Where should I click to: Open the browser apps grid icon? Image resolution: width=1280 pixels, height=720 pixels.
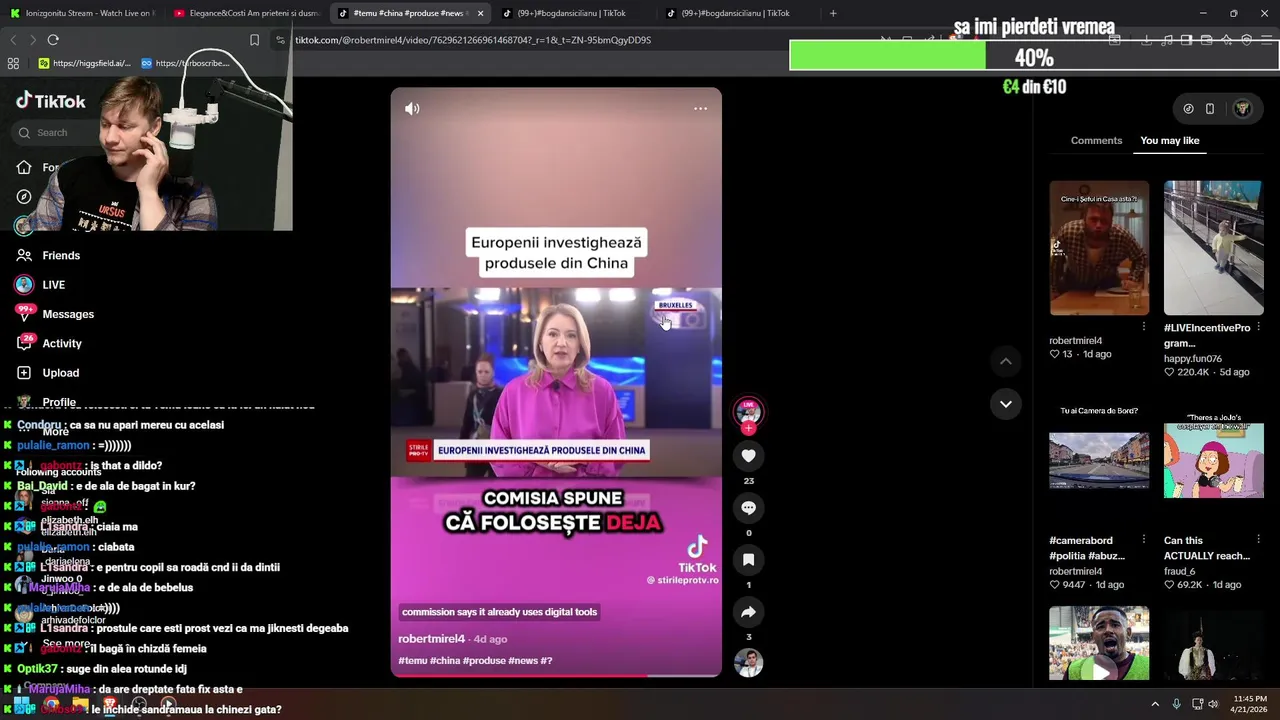[x=13, y=63]
